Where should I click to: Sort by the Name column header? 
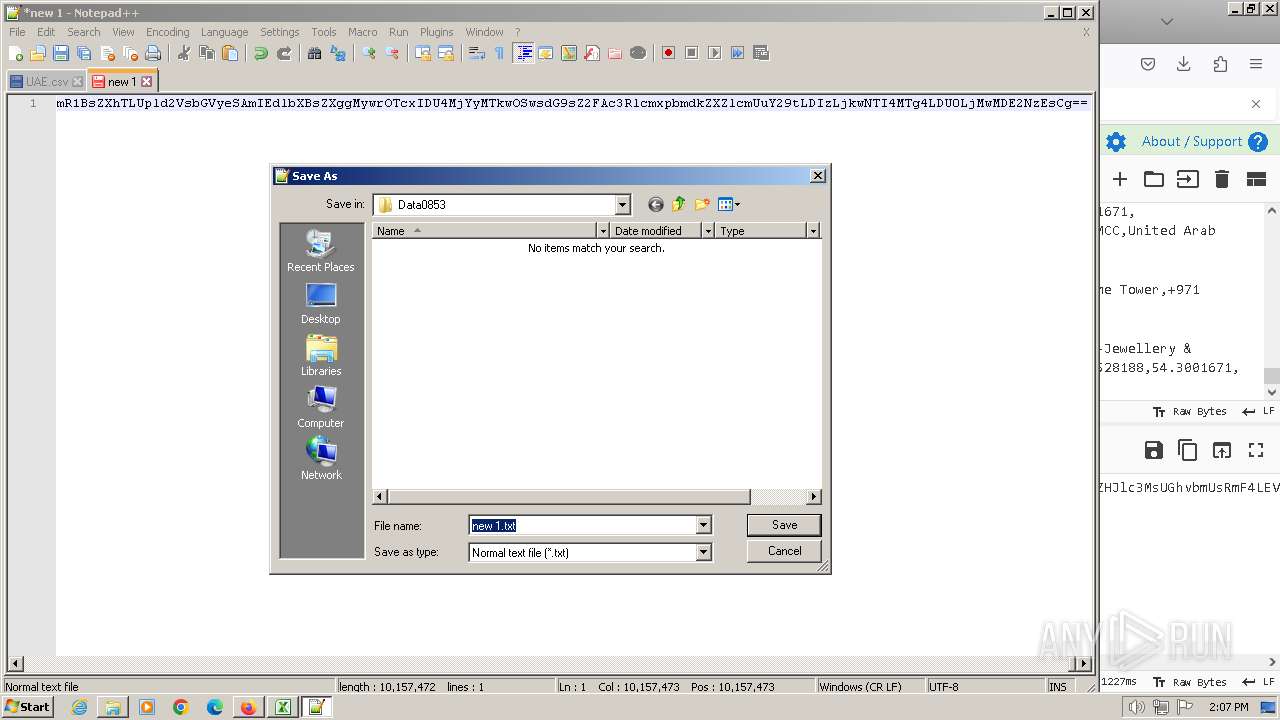click(484, 231)
